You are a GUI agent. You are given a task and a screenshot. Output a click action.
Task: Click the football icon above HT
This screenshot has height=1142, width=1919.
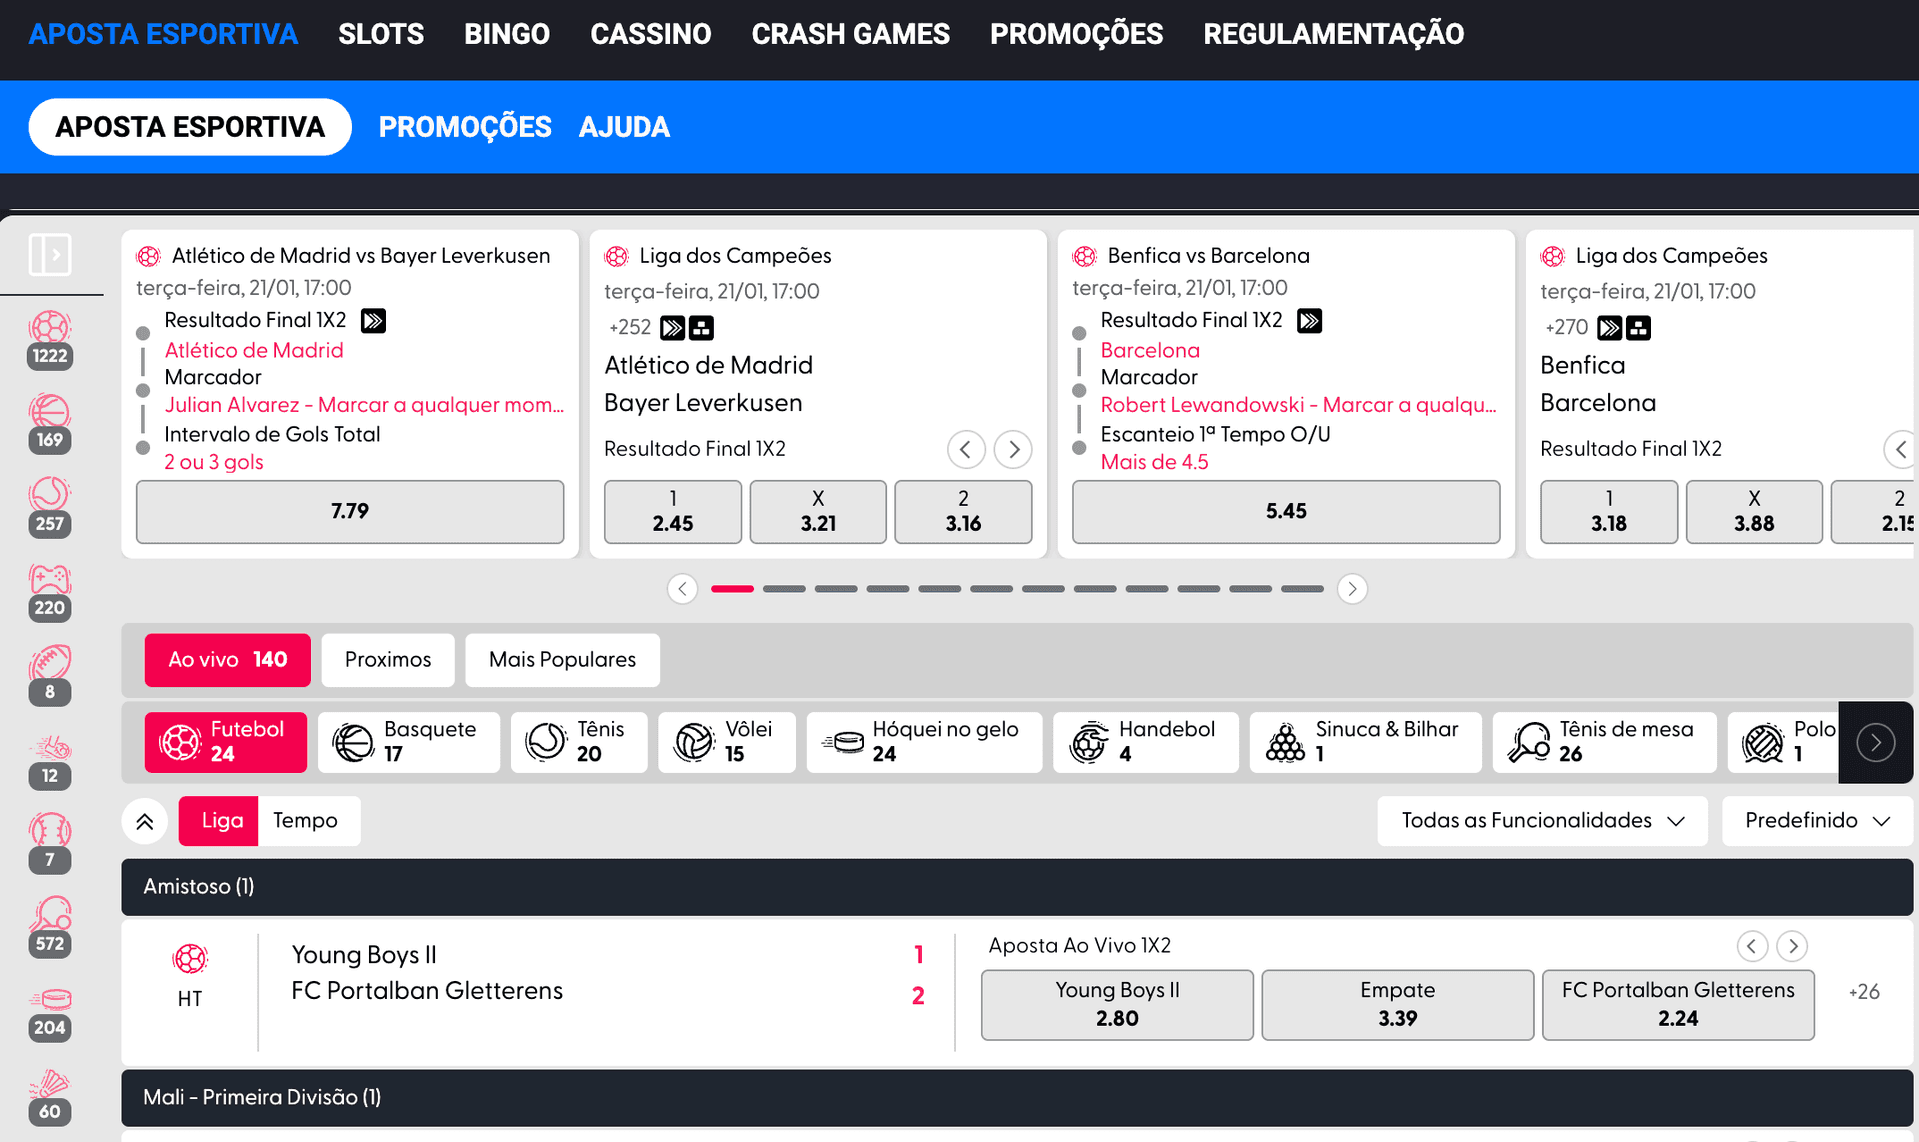point(190,959)
